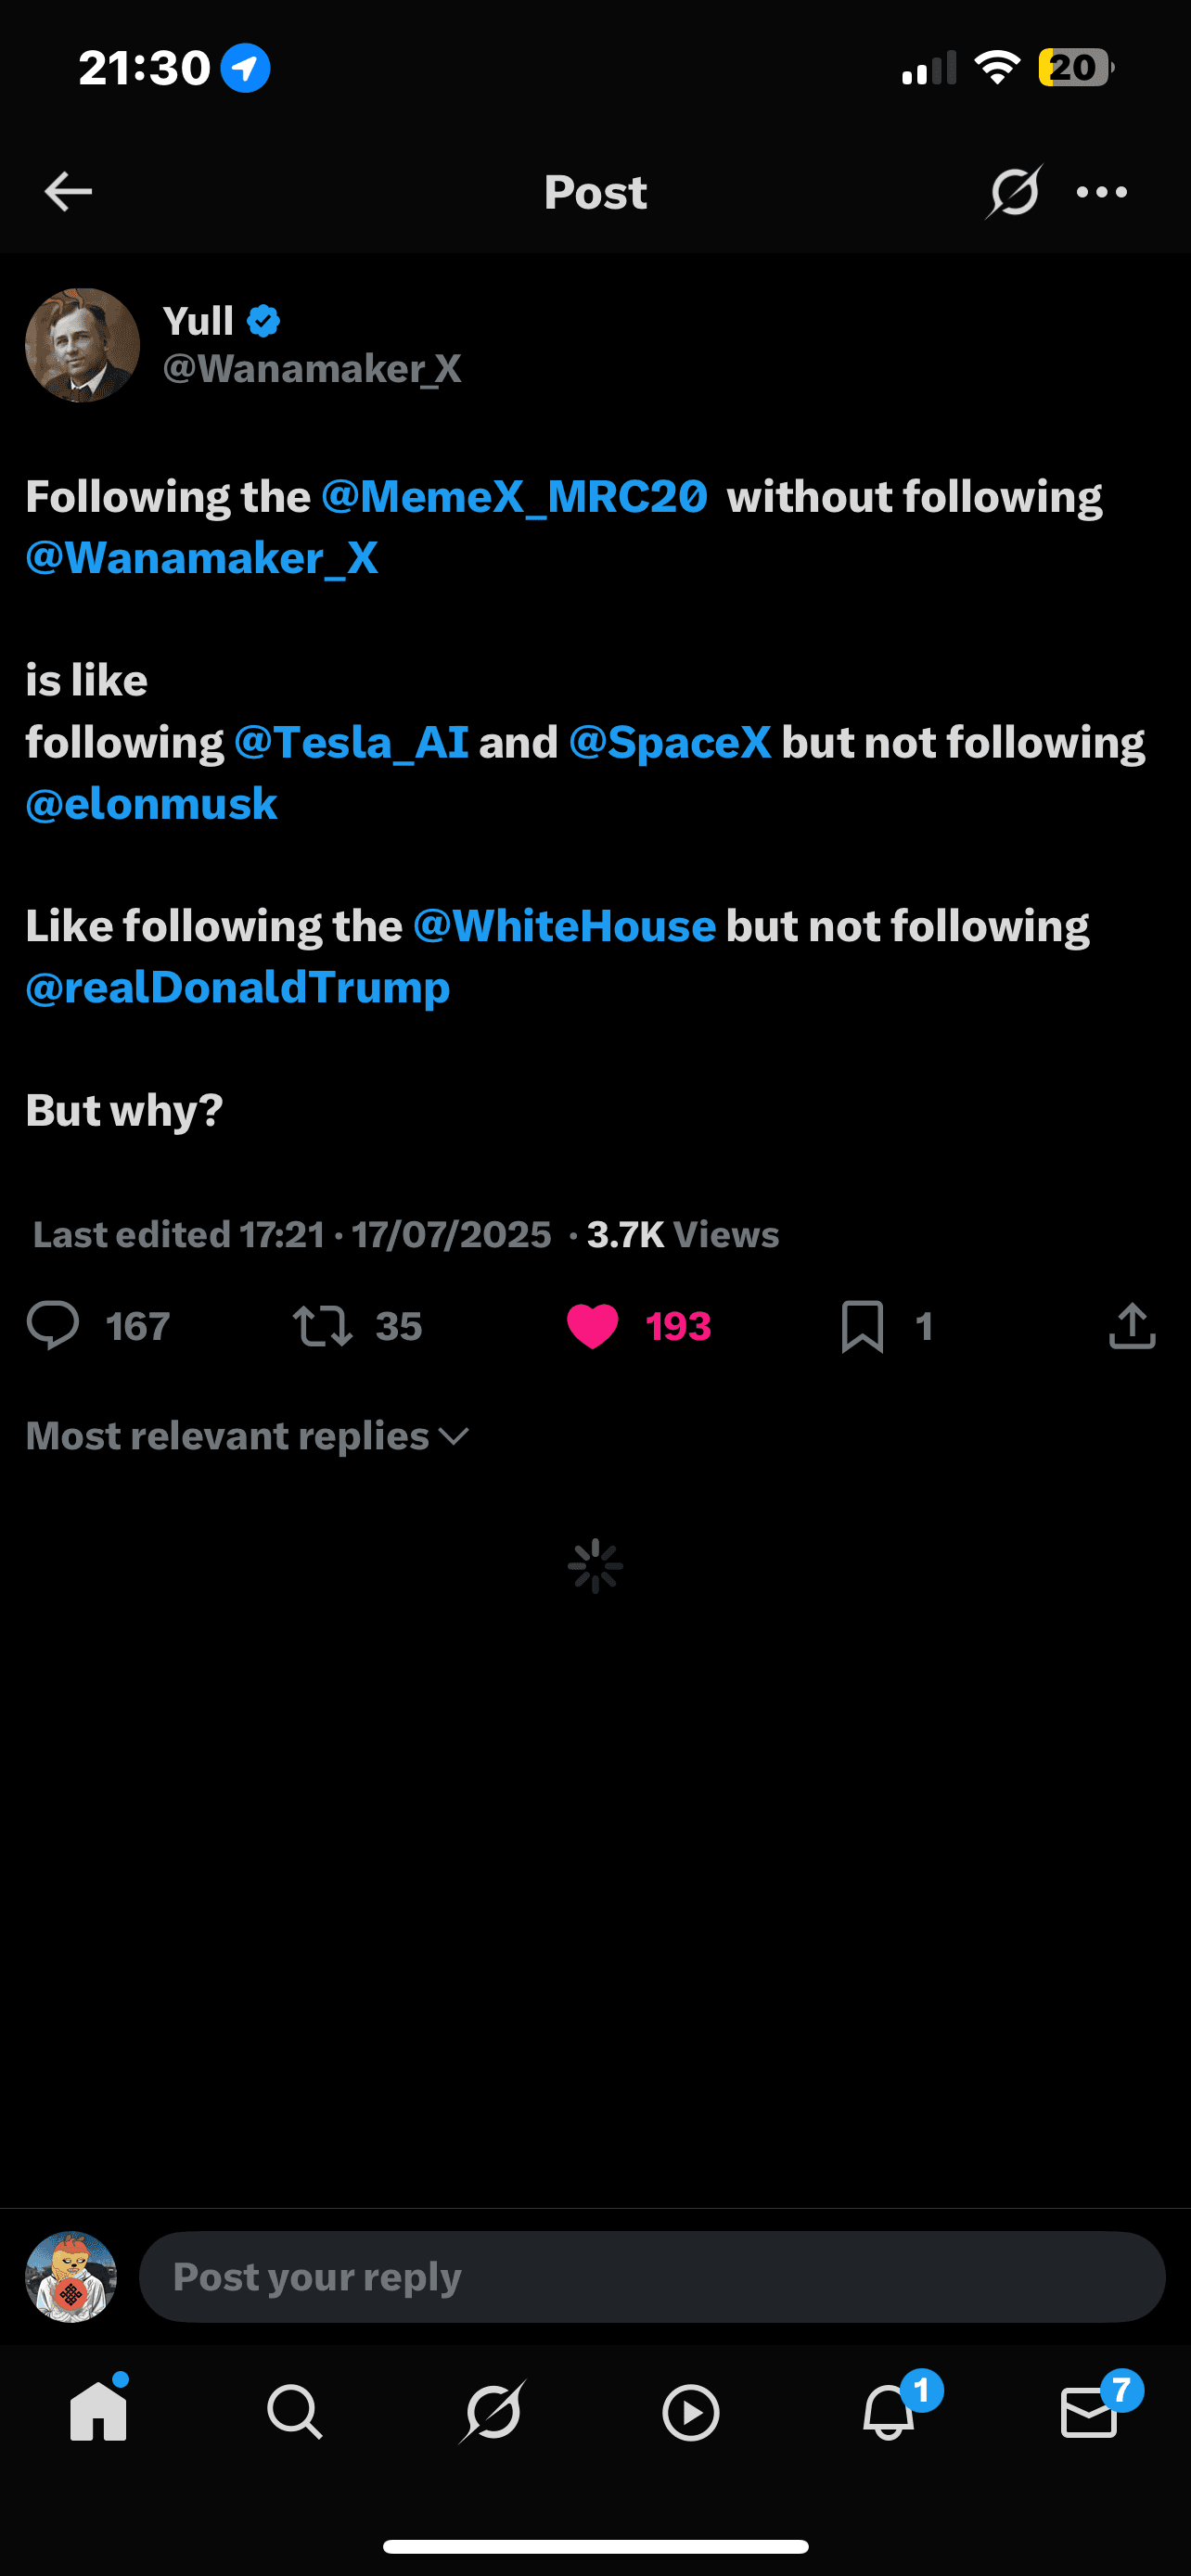The width and height of the screenshot is (1191, 2576).
Task: Go to the Home tab
Action: 98,2412
